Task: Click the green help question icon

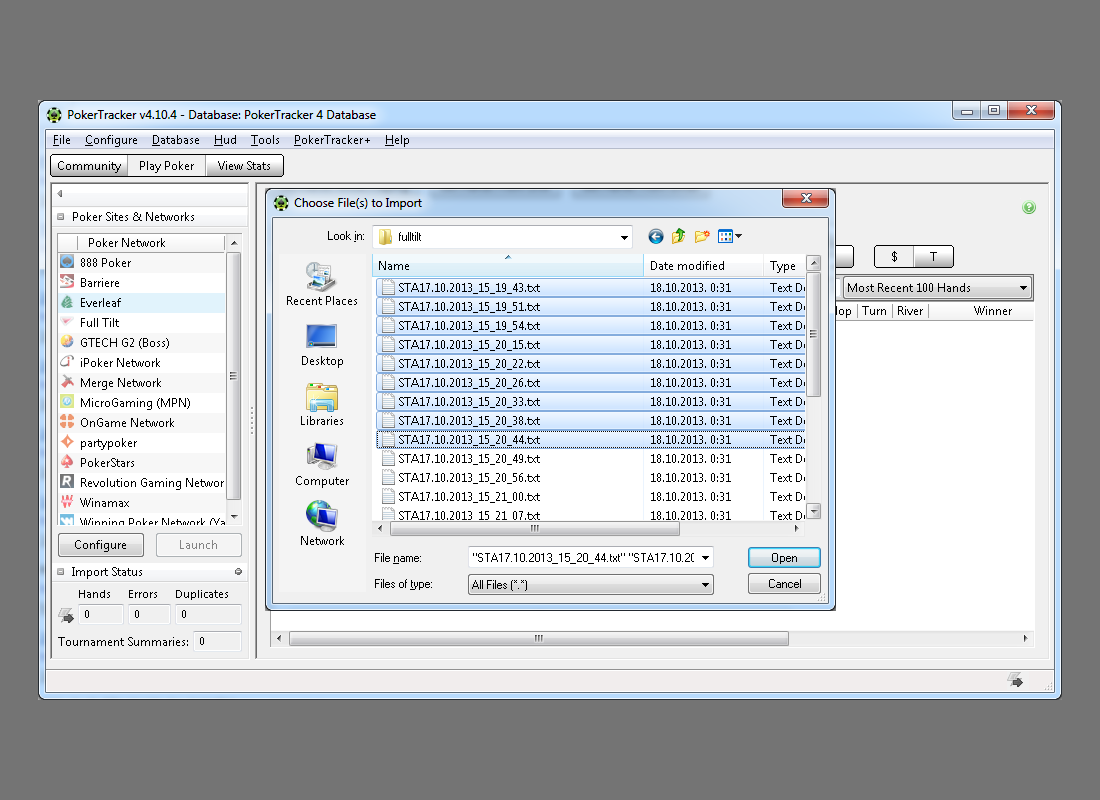Action: click(1029, 208)
